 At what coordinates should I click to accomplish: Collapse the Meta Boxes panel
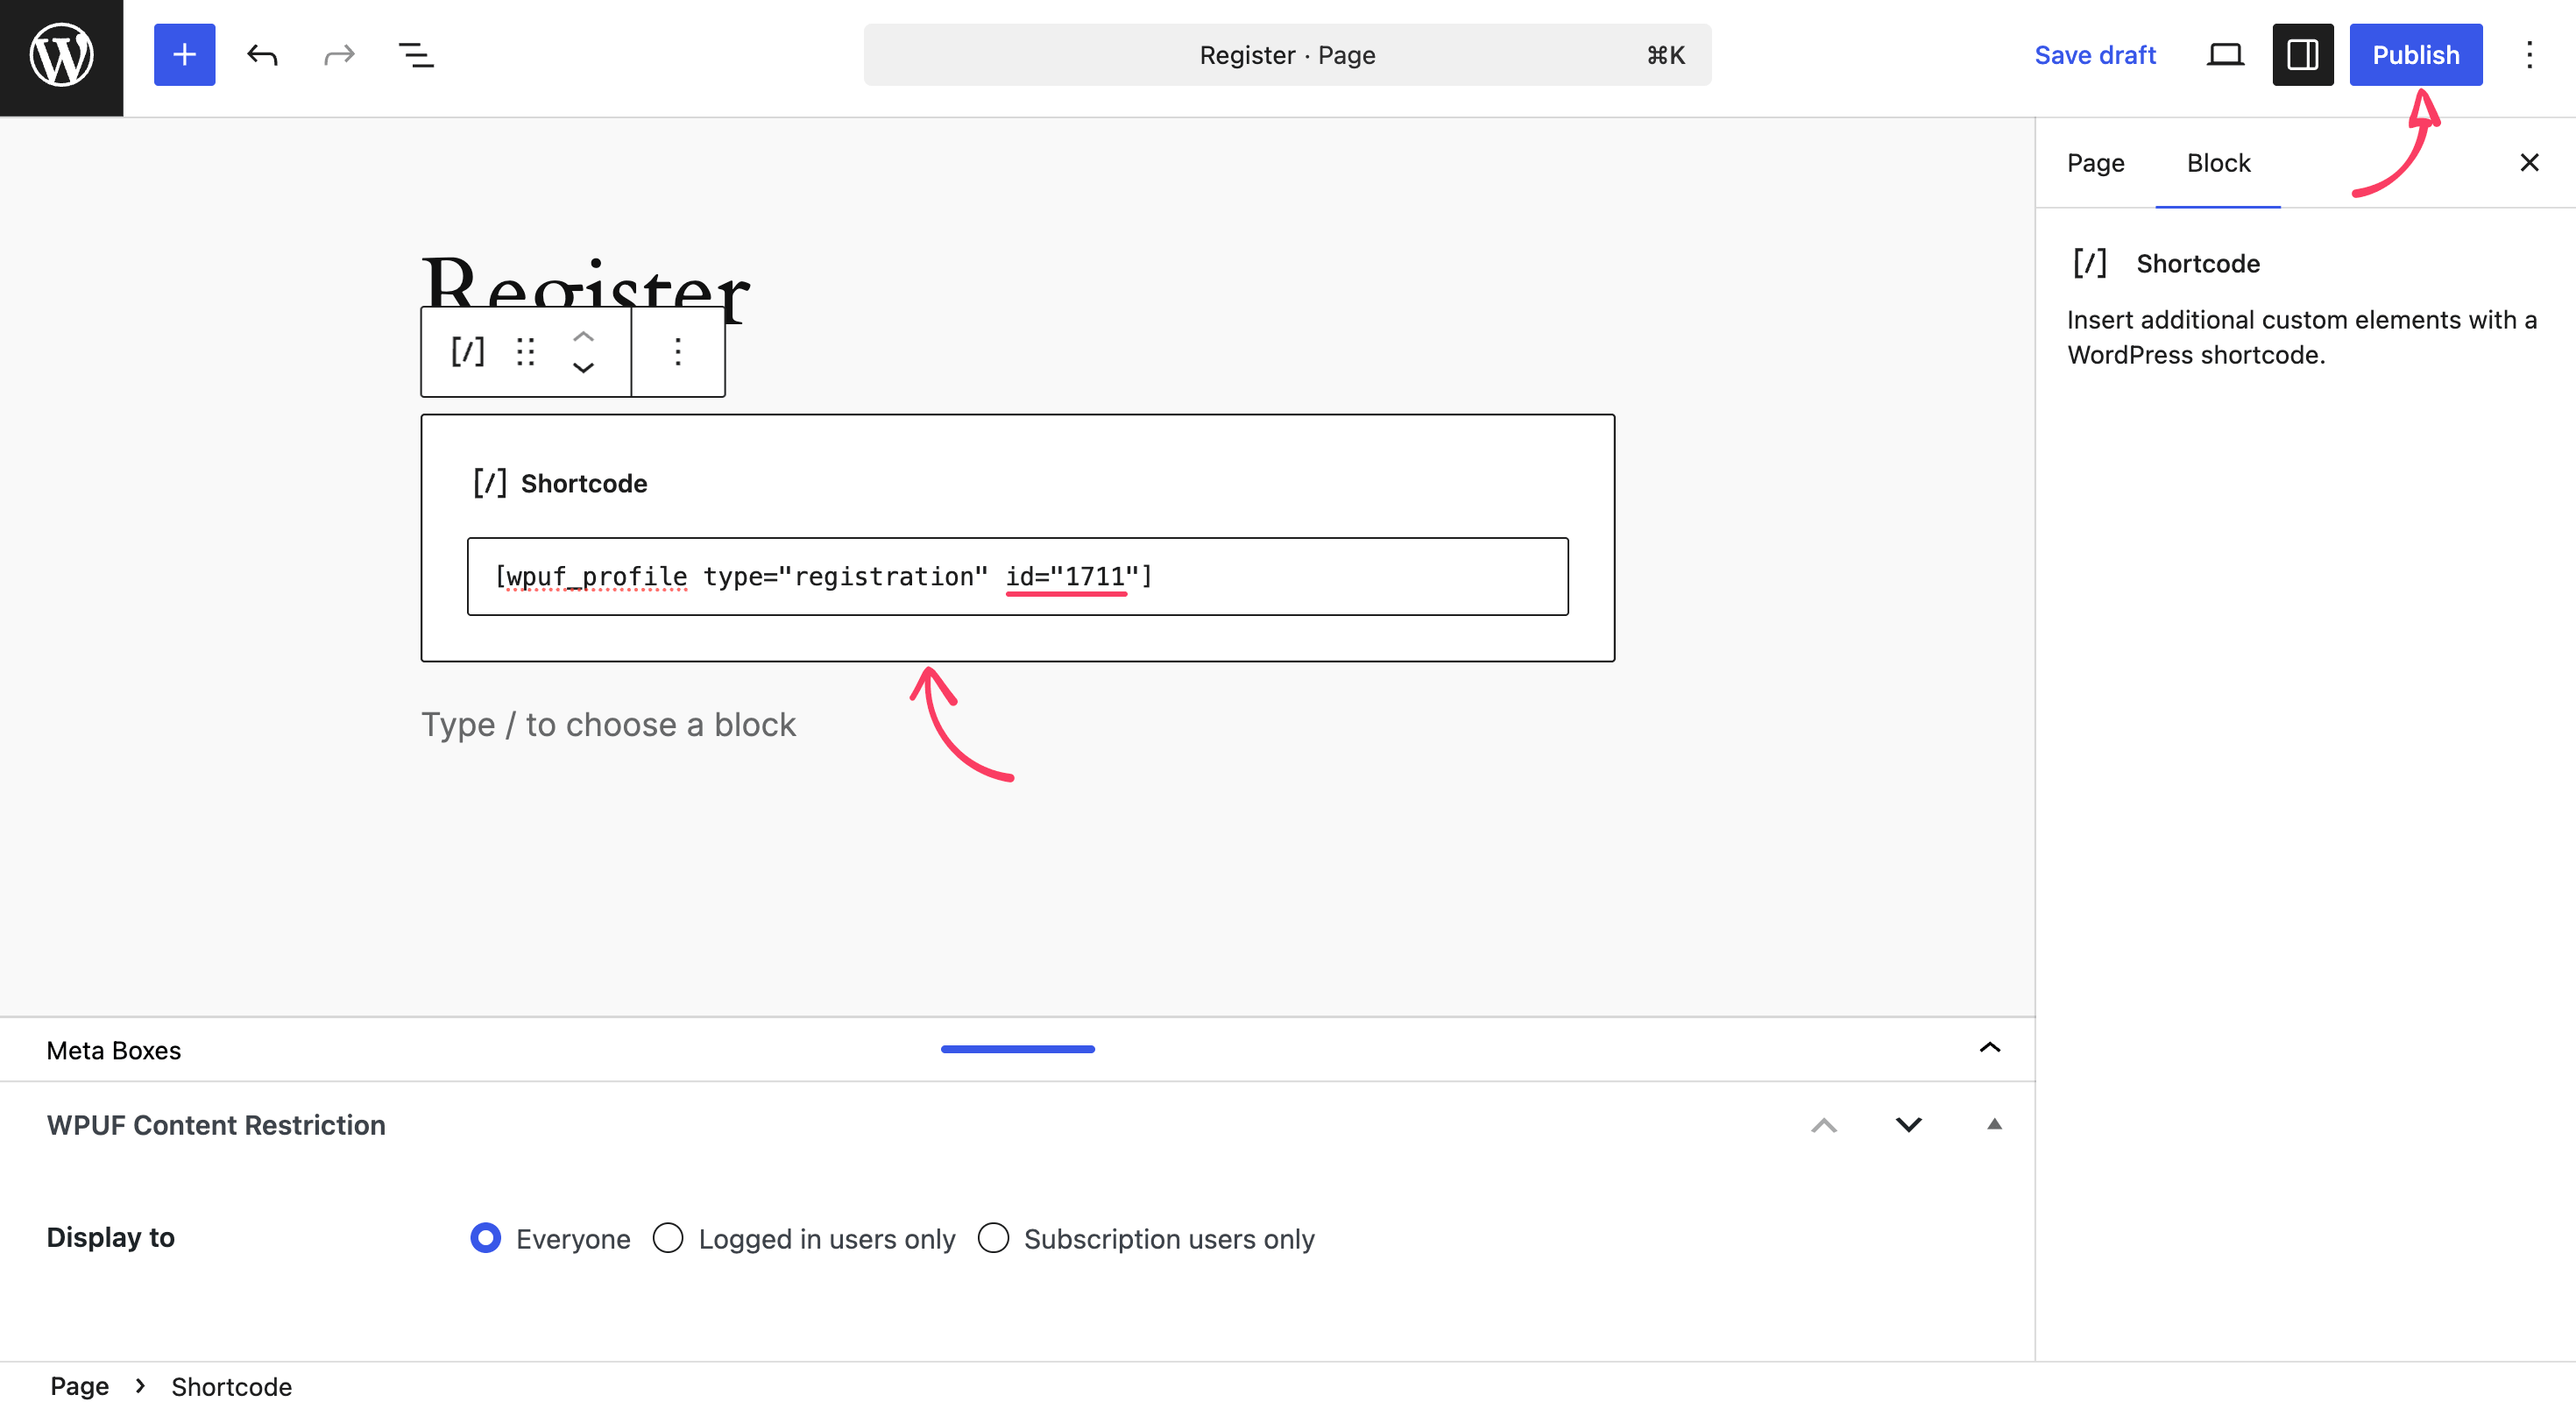click(x=1989, y=1048)
